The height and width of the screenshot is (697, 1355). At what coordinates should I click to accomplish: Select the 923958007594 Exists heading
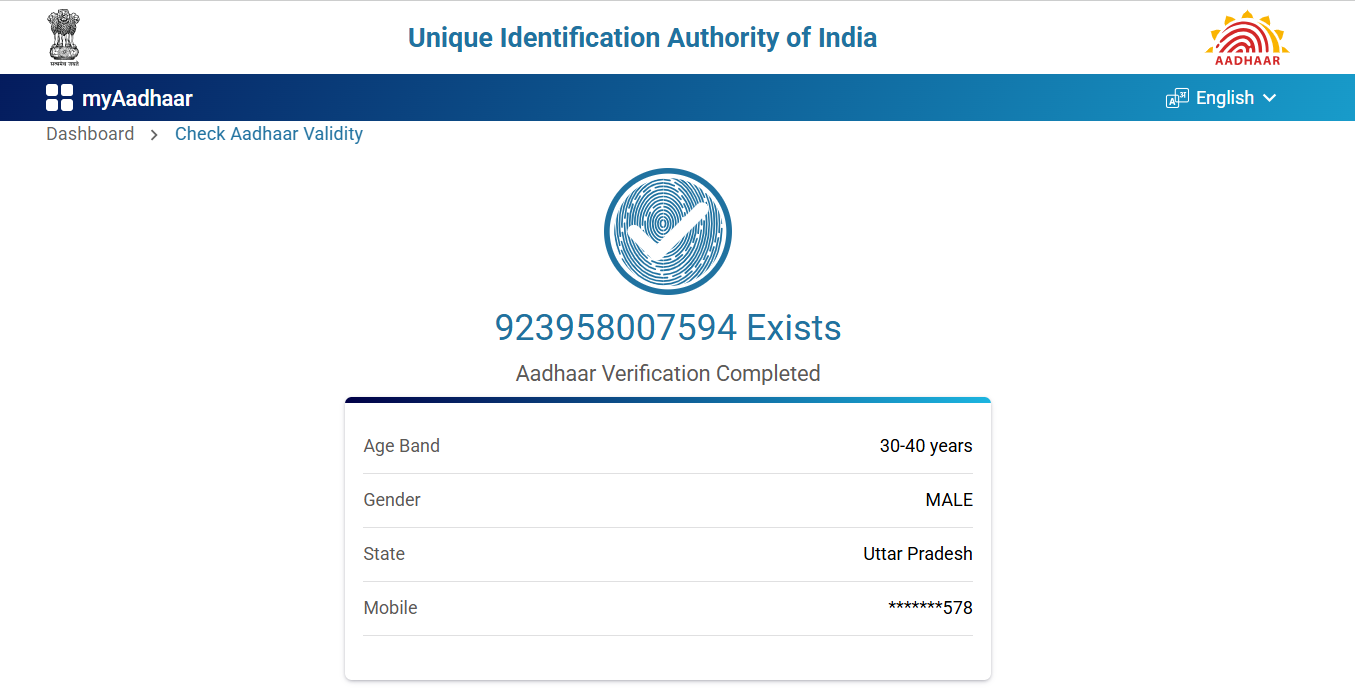coord(668,327)
